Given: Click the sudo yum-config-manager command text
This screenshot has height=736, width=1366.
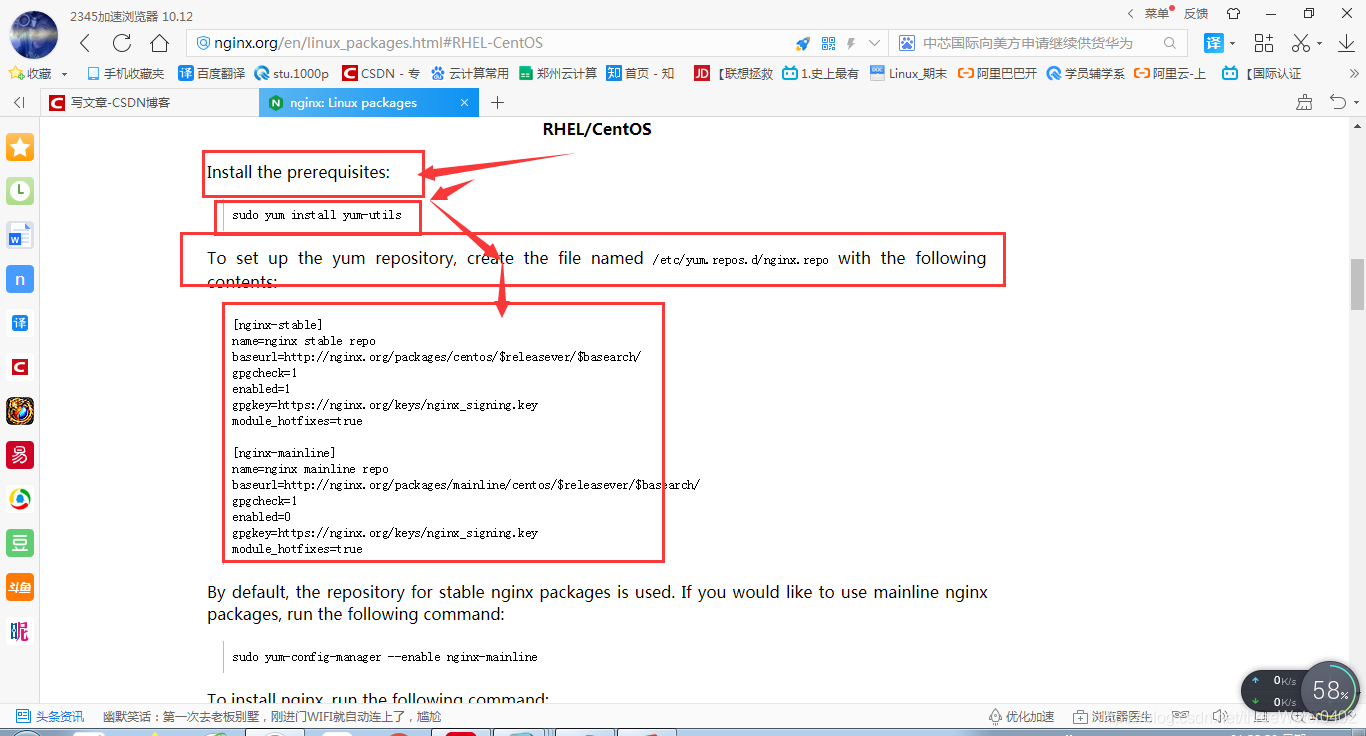Looking at the screenshot, I should pyautogui.click(x=385, y=657).
